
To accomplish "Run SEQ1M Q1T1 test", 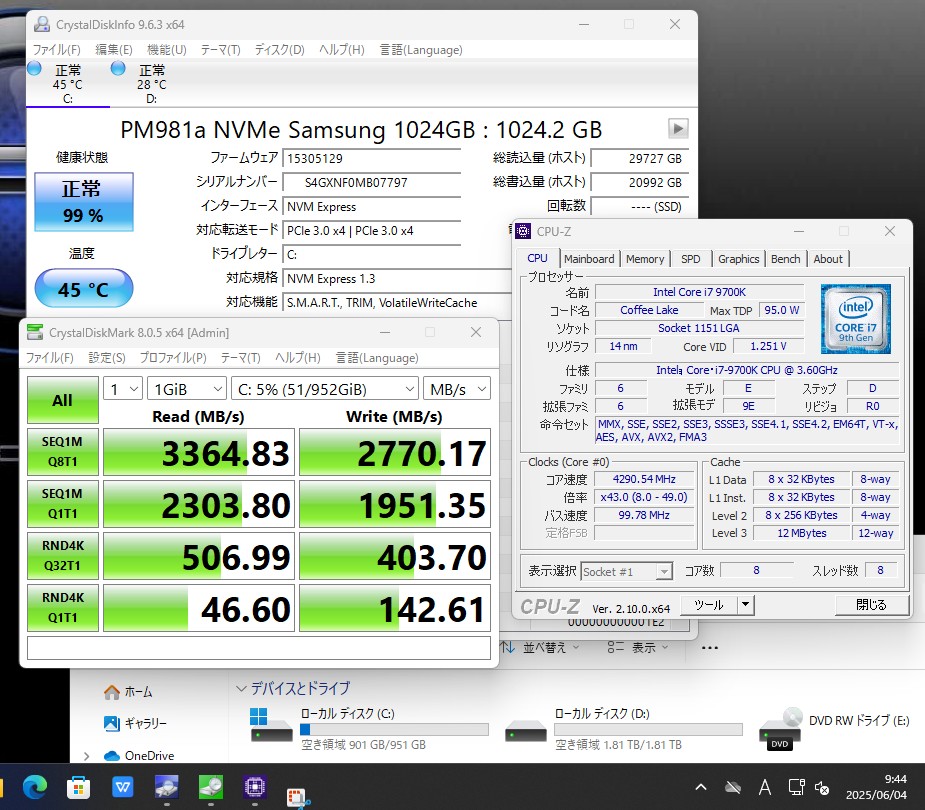I will point(63,504).
